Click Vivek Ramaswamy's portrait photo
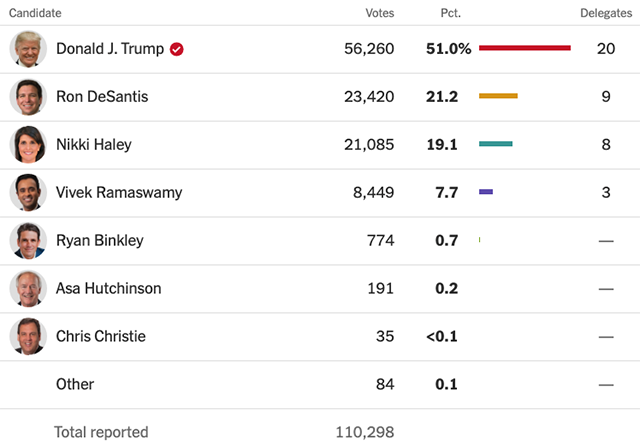The height and width of the screenshot is (446, 640). (x=28, y=193)
